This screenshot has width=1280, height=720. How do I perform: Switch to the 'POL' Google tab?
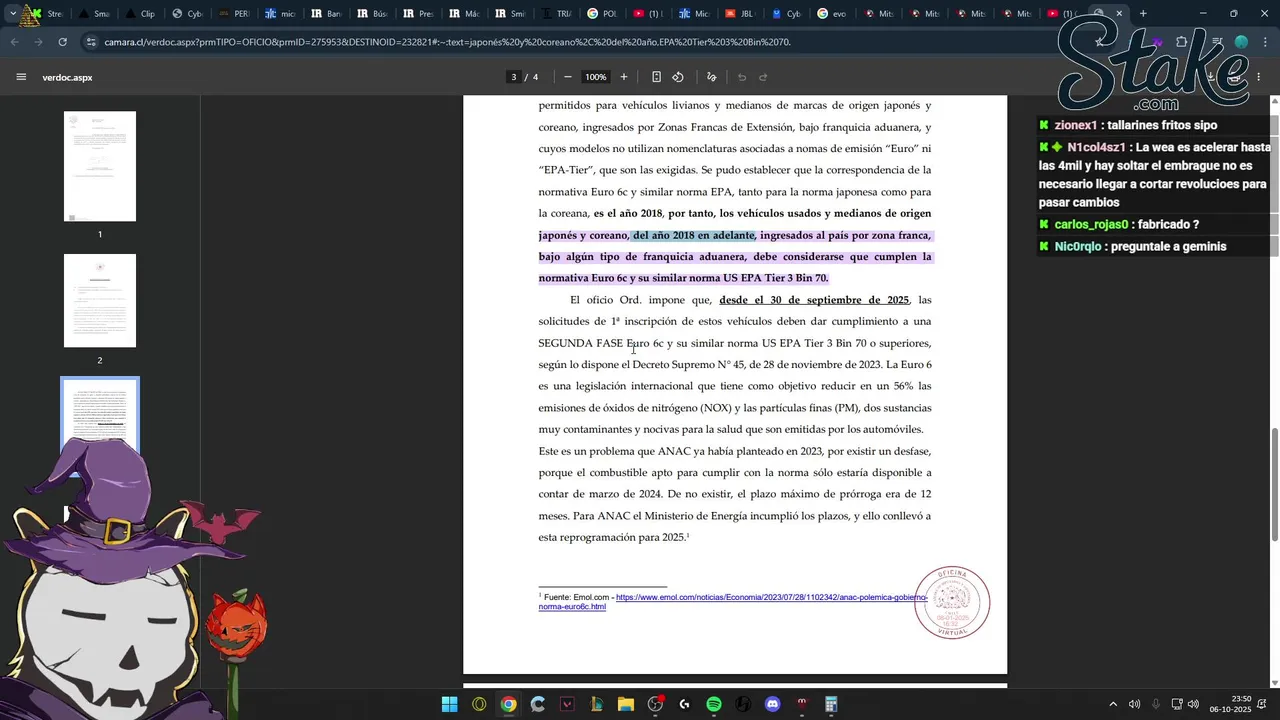coord(601,14)
